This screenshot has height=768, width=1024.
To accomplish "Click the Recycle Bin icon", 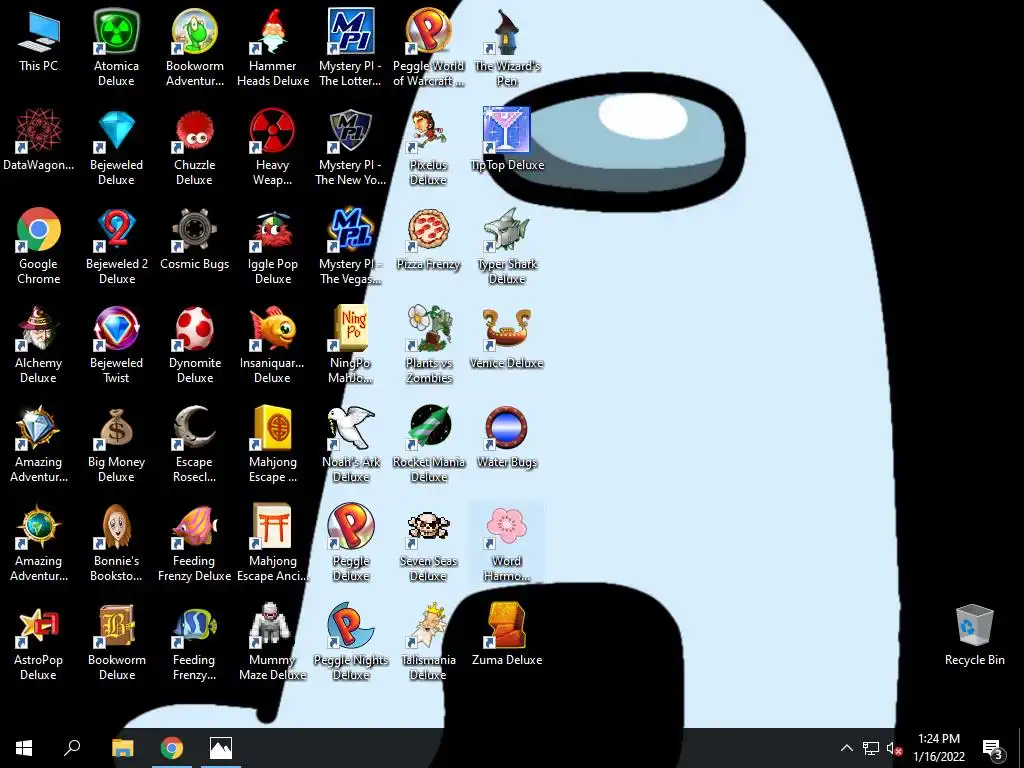I will [x=974, y=626].
